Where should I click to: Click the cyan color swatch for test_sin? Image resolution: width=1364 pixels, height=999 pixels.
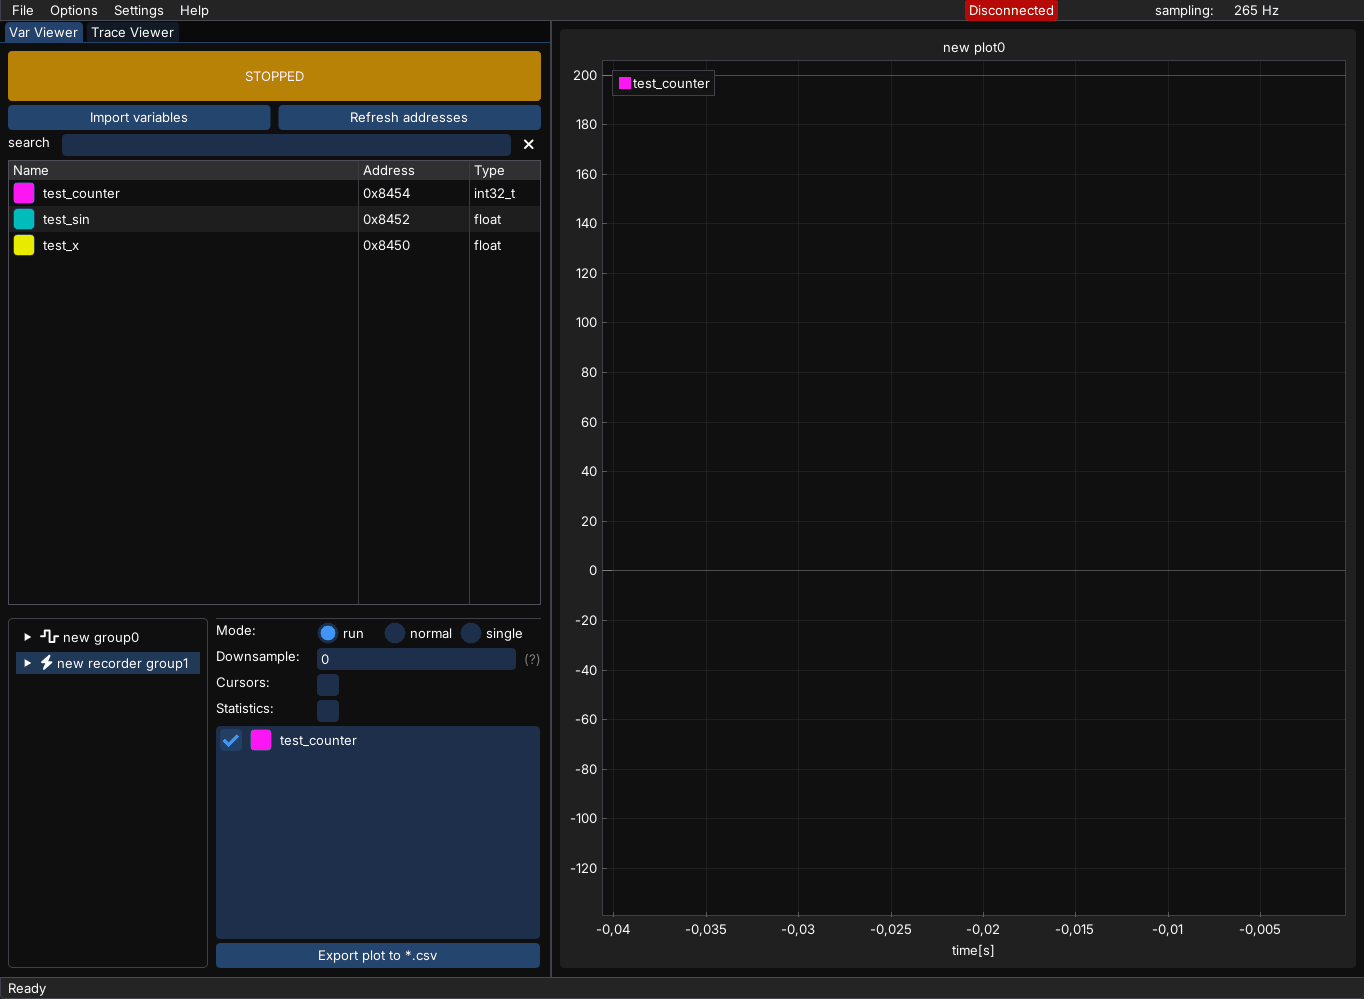24,219
